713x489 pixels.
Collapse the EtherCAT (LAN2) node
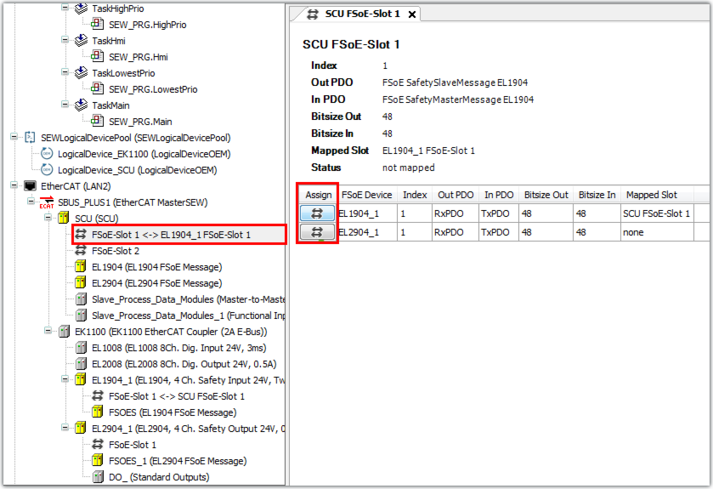[x=13, y=186]
